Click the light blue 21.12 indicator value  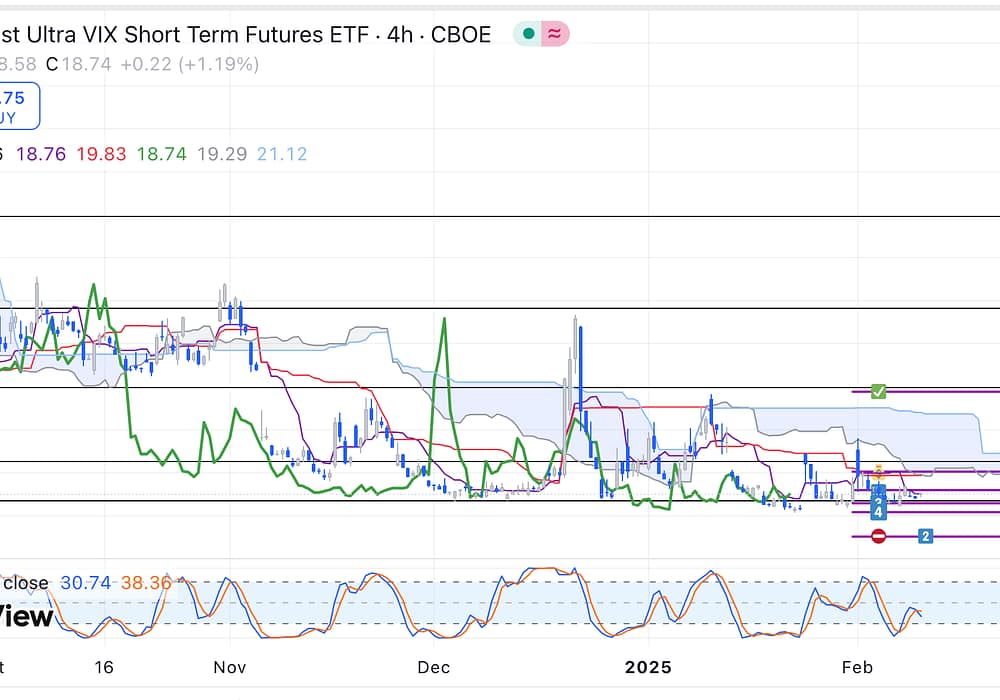(281, 154)
